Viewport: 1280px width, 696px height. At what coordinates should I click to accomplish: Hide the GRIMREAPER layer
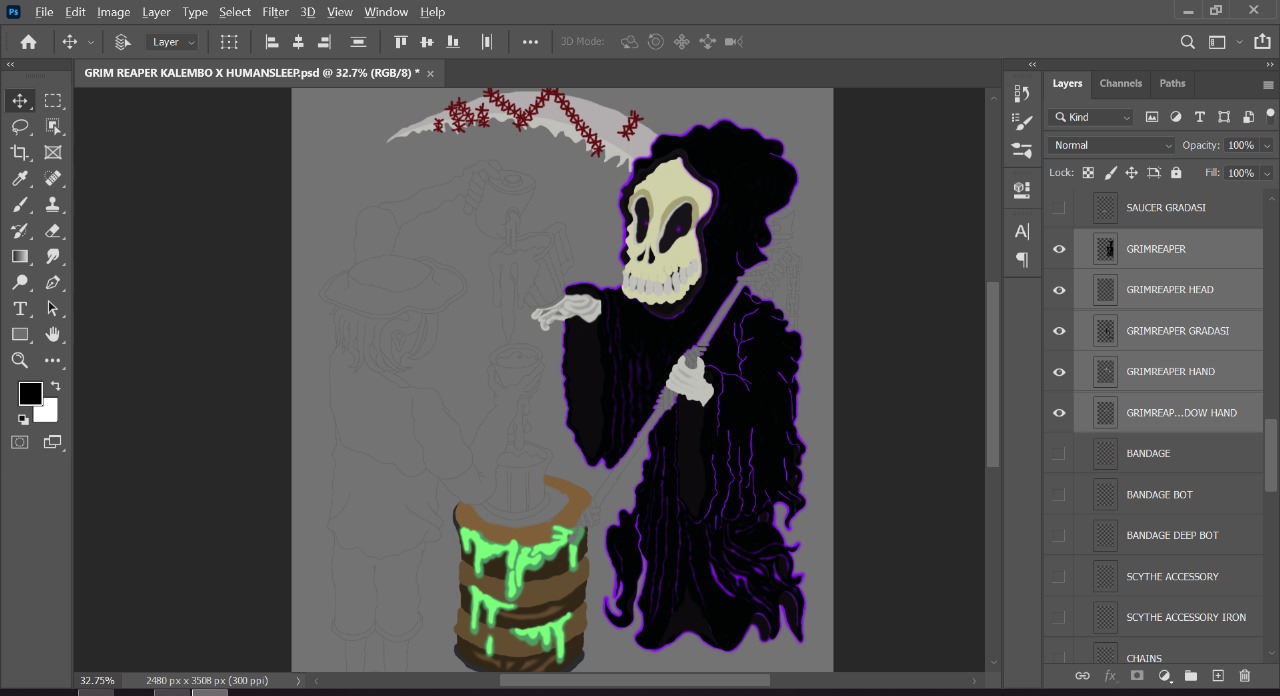click(x=1059, y=249)
